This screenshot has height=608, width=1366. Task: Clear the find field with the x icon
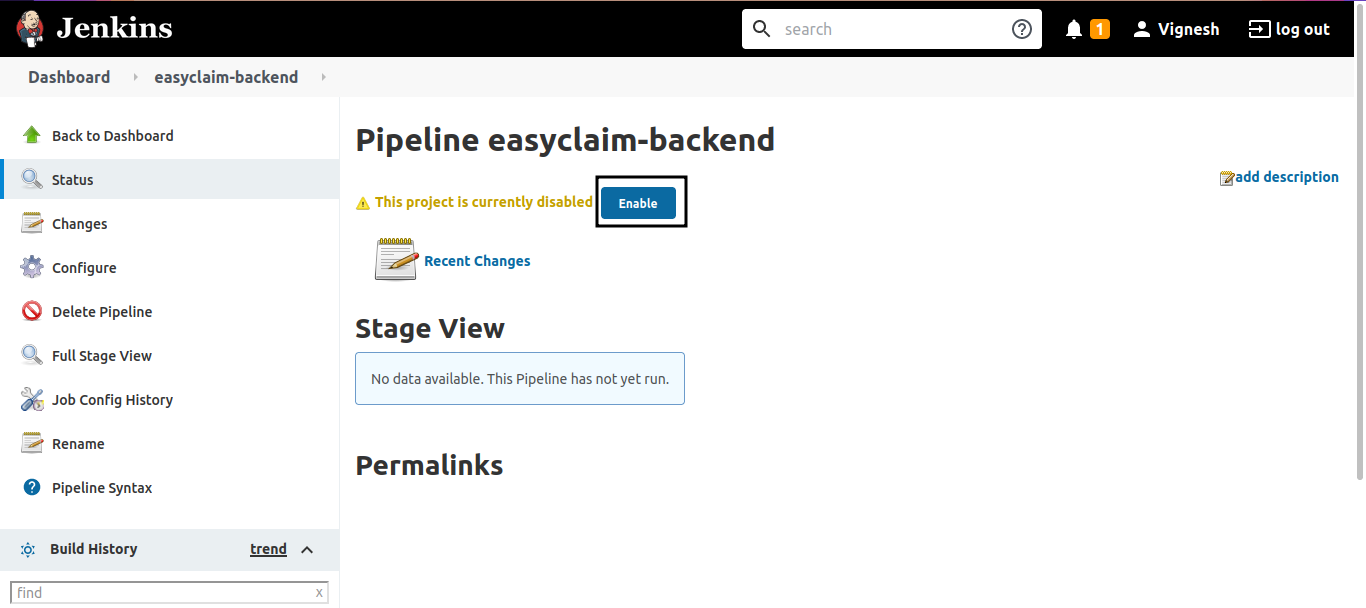(x=319, y=593)
